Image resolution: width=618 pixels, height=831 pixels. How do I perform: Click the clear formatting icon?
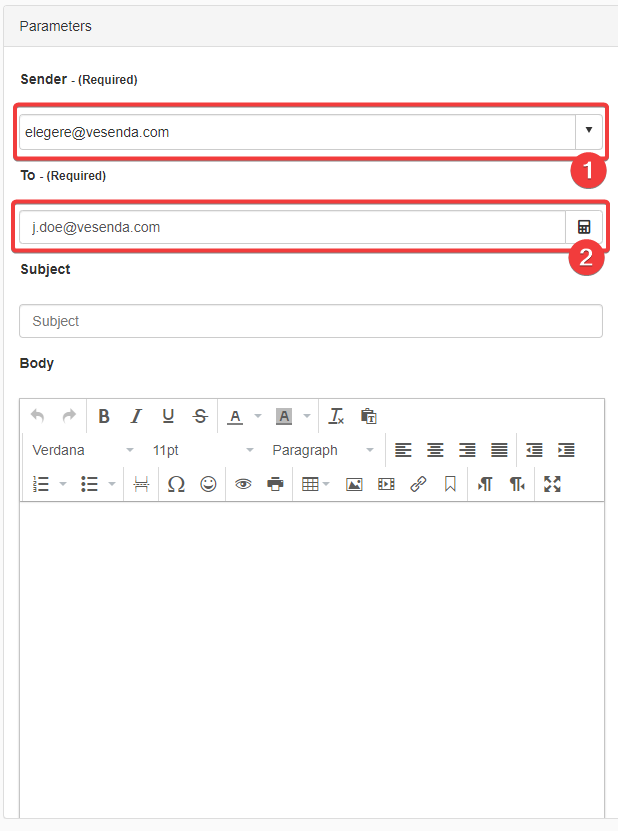(337, 416)
